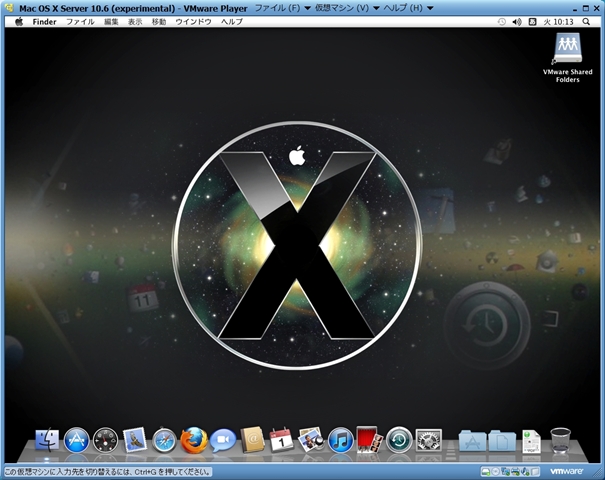Click Time Machine status menu bar icon
The image size is (605, 480).
[501, 22]
